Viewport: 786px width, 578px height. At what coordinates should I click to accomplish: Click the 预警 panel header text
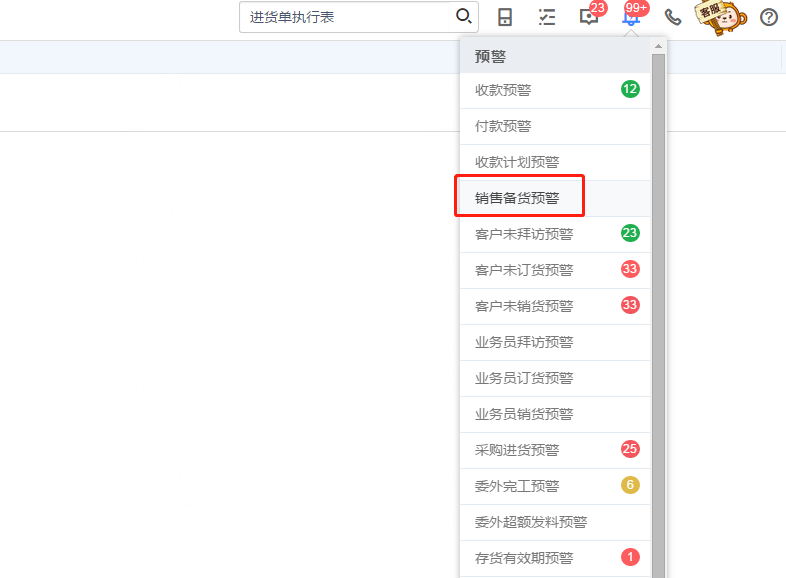pos(490,56)
